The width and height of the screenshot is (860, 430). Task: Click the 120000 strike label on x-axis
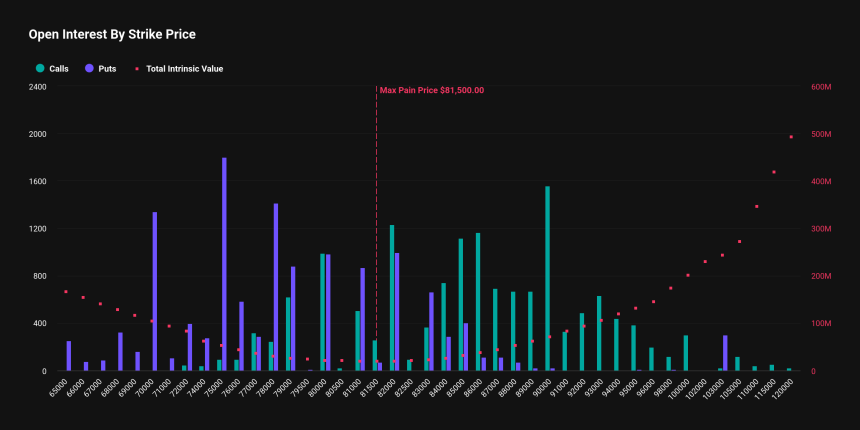pyautogui.click(x=785, y=388)
